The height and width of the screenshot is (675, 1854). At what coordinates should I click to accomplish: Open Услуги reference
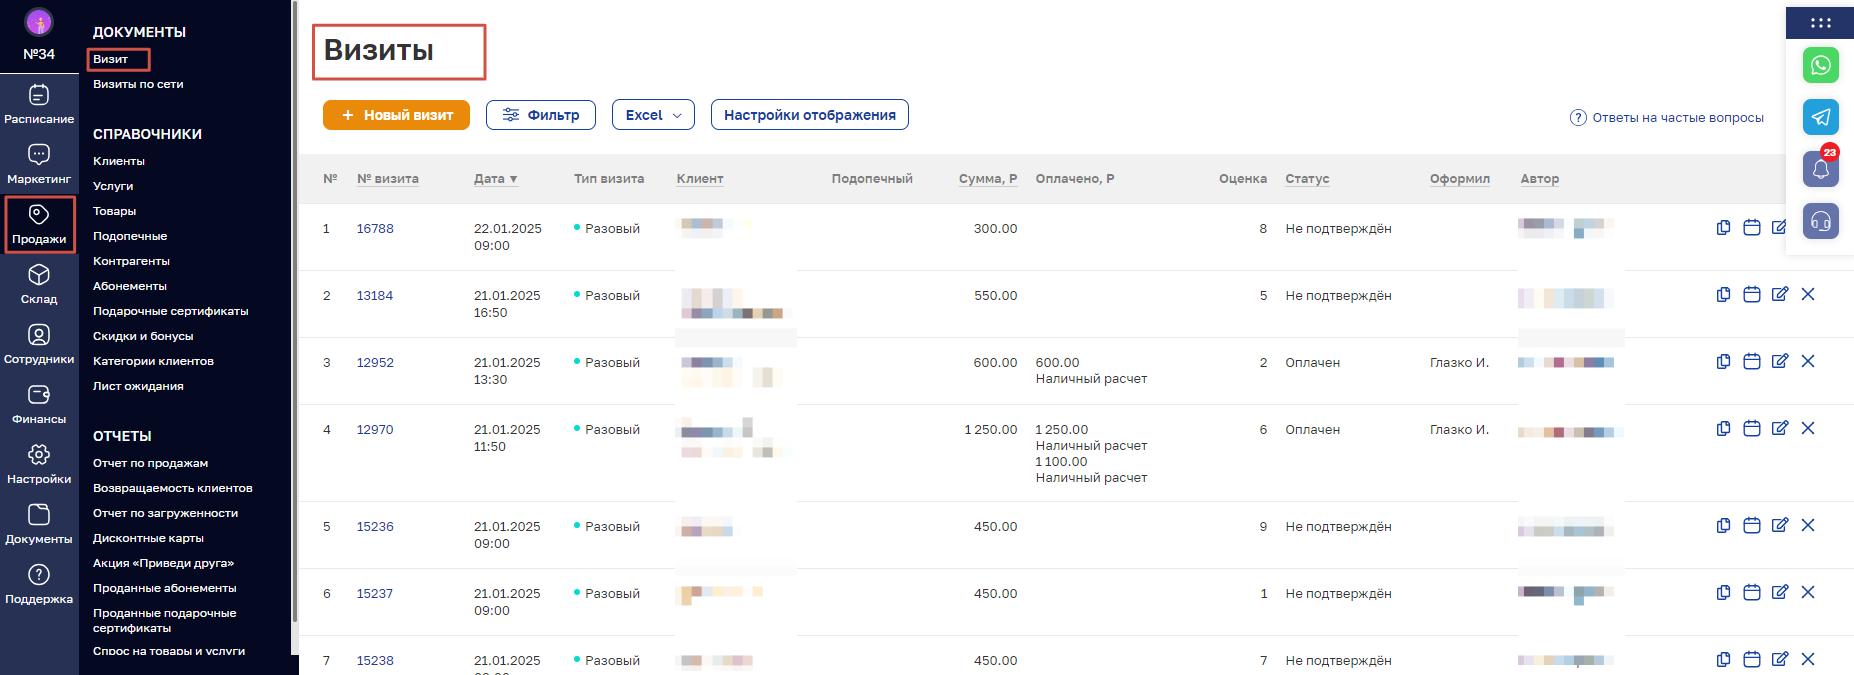113,186
